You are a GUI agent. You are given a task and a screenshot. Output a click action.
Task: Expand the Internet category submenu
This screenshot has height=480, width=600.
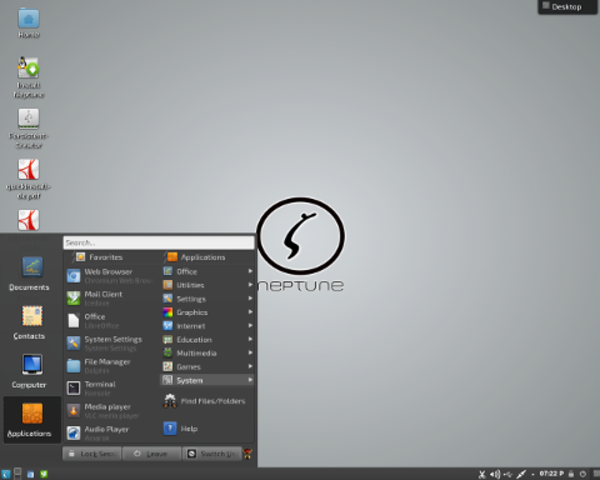(x=207, y=326)
